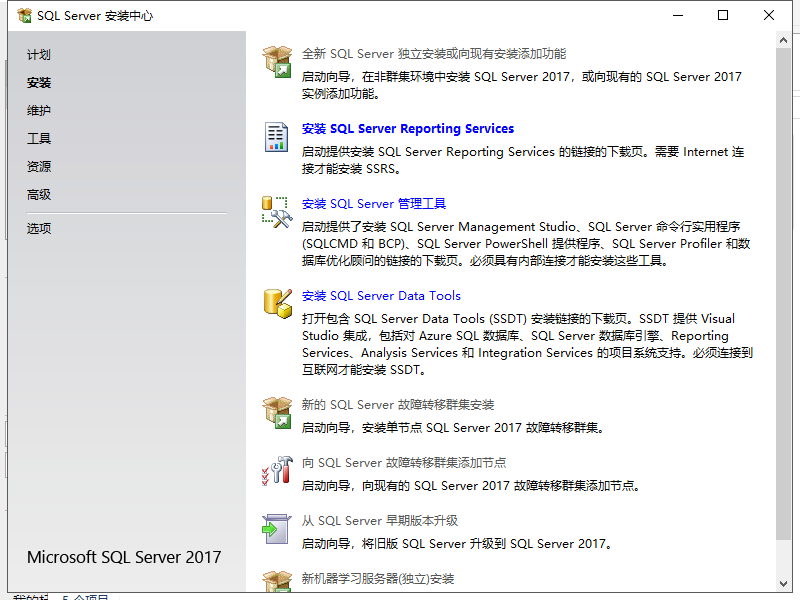Image resolution: width=800 pixels, height=600 pixels.
Task: Click the 早期版本升级 green arrow icon
Action: (277, 528)
